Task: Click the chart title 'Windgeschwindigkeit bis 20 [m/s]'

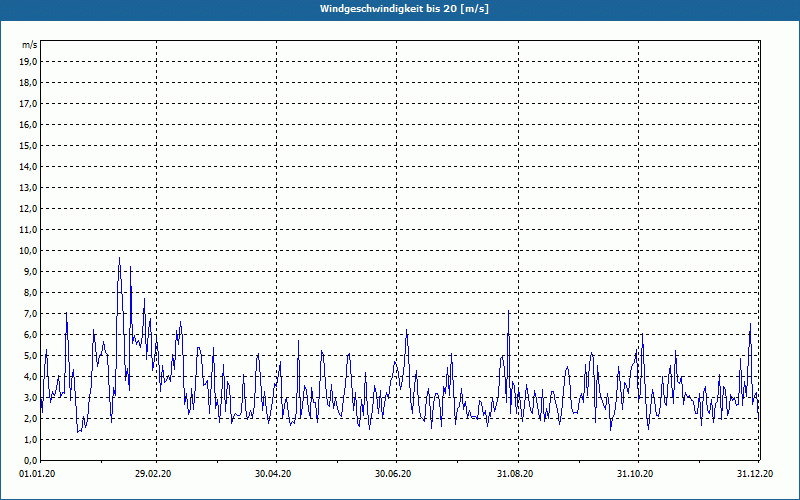Action: point(404,9)
